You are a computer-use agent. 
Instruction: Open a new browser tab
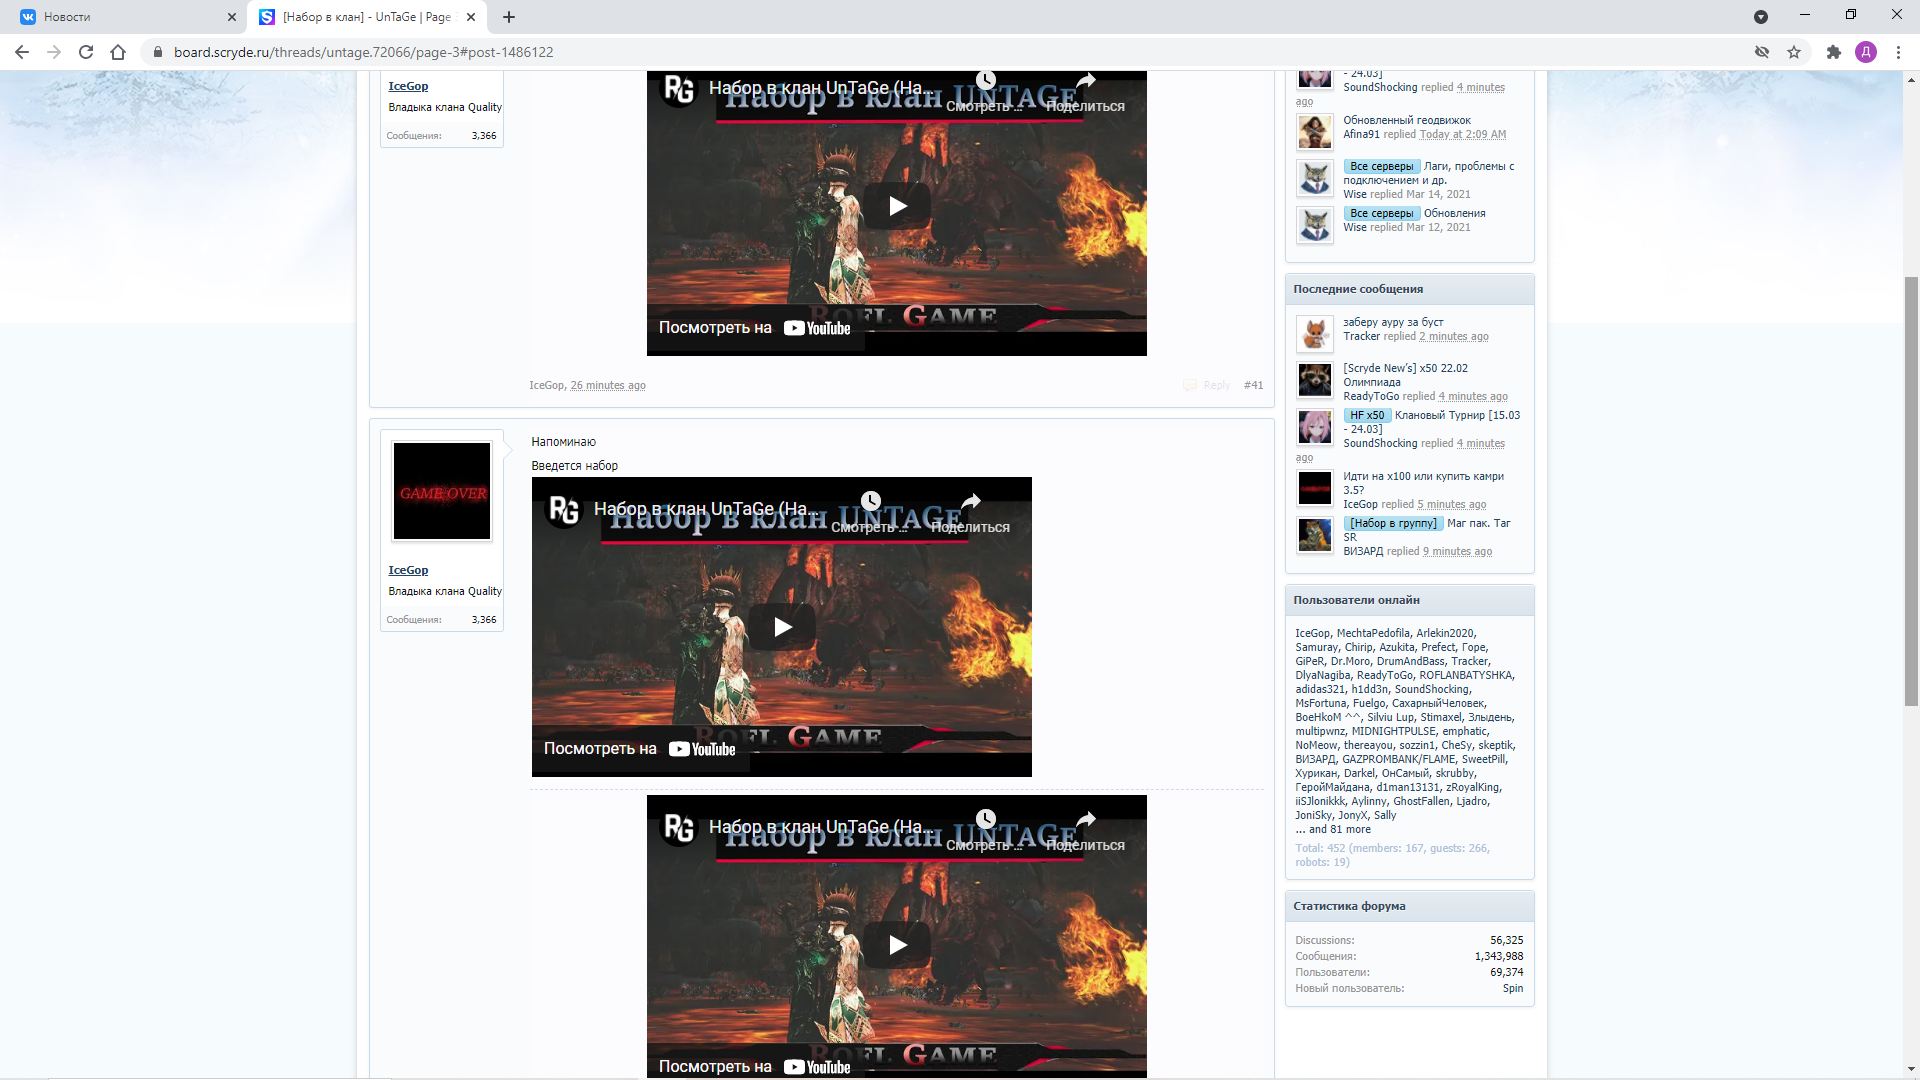click(509, 17)
